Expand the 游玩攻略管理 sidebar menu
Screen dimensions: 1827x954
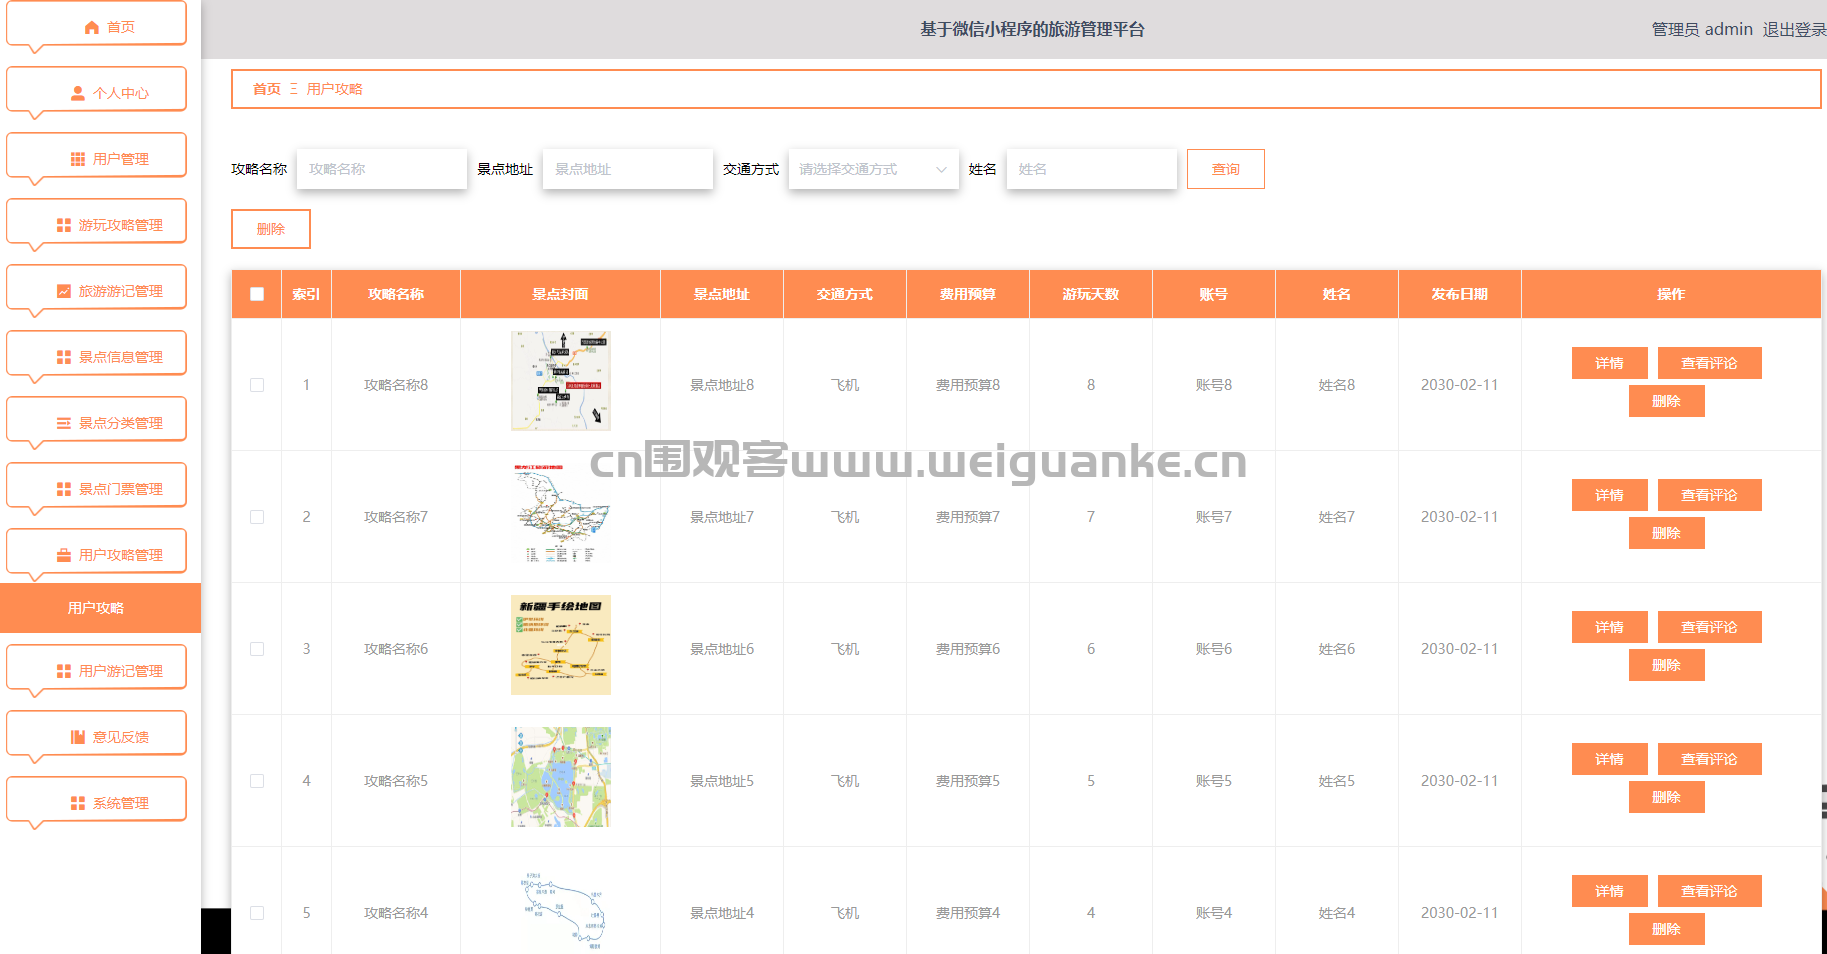97,225
